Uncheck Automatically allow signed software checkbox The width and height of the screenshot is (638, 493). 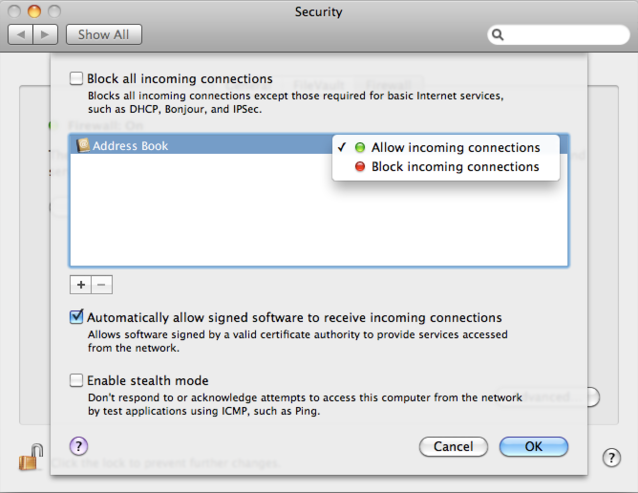coord(77,317)
